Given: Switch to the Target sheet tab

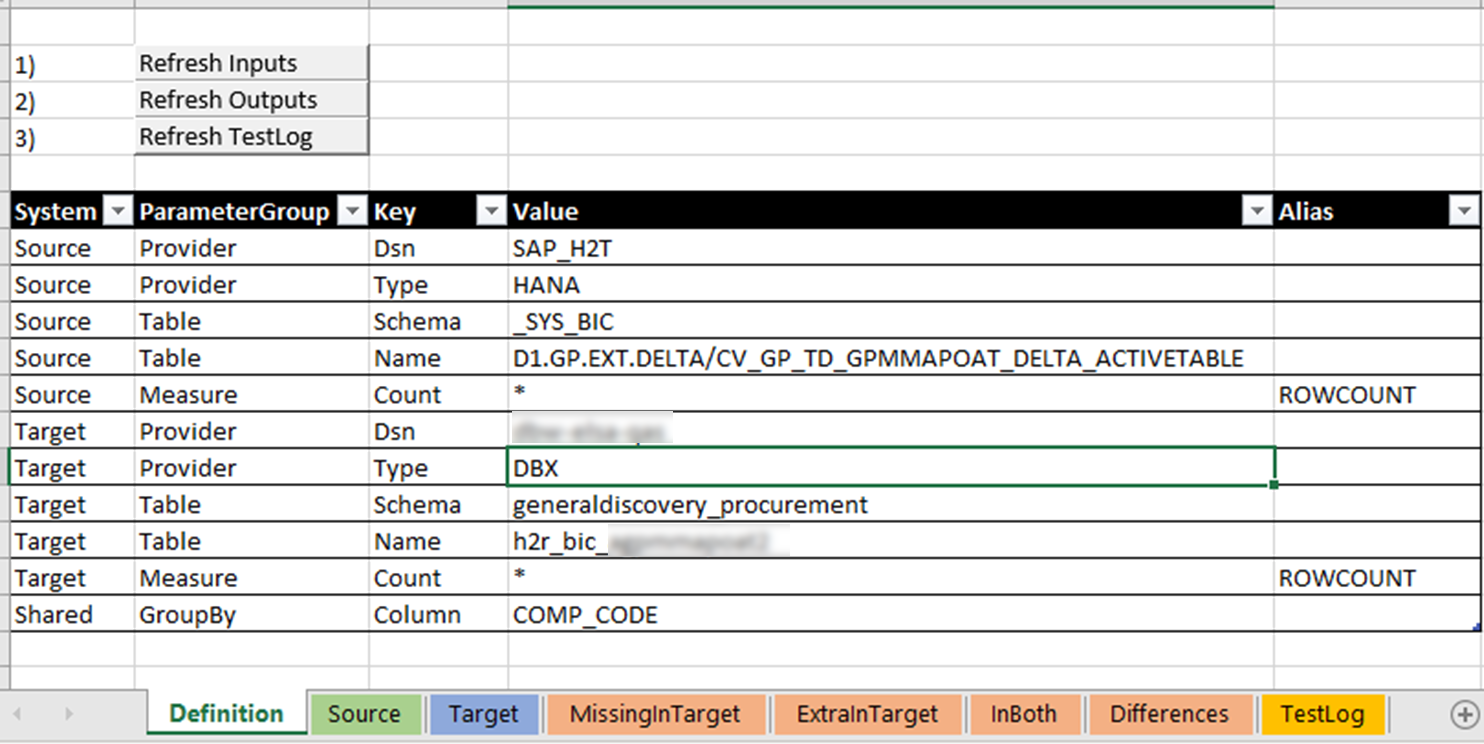Looking at the screenshot, I should (x=484, y=714).
